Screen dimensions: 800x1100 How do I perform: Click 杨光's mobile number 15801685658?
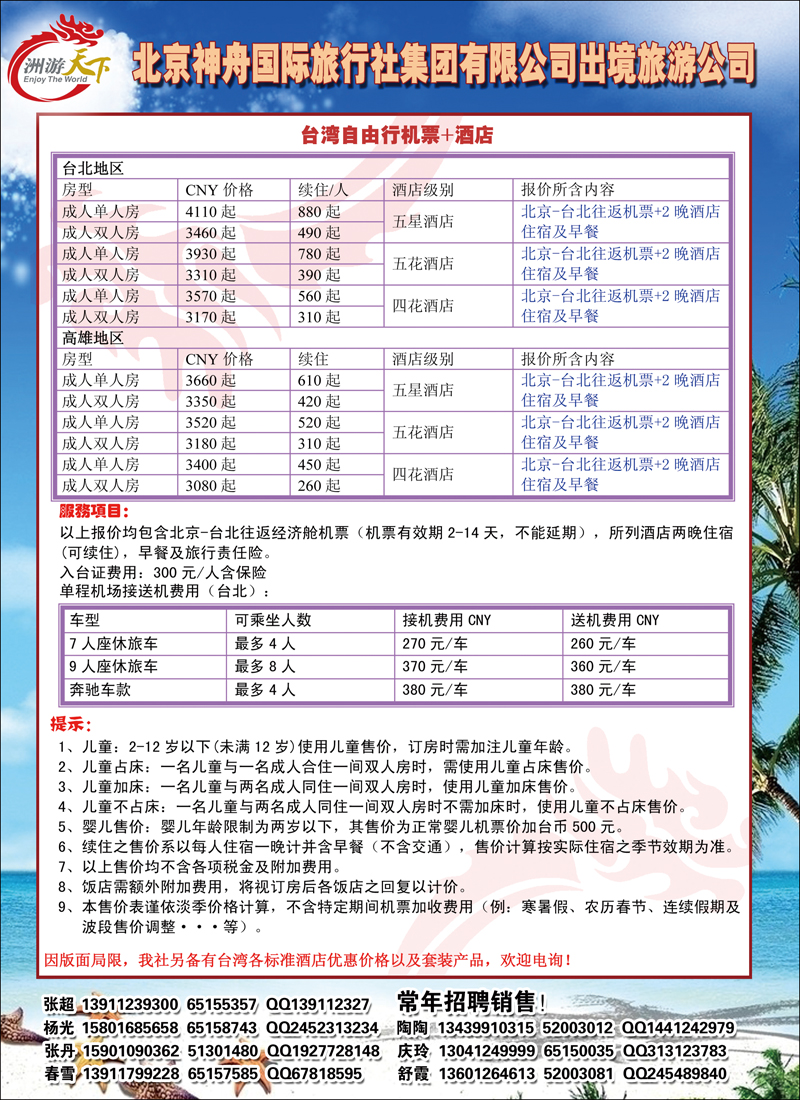click(x=131, y=1028)
